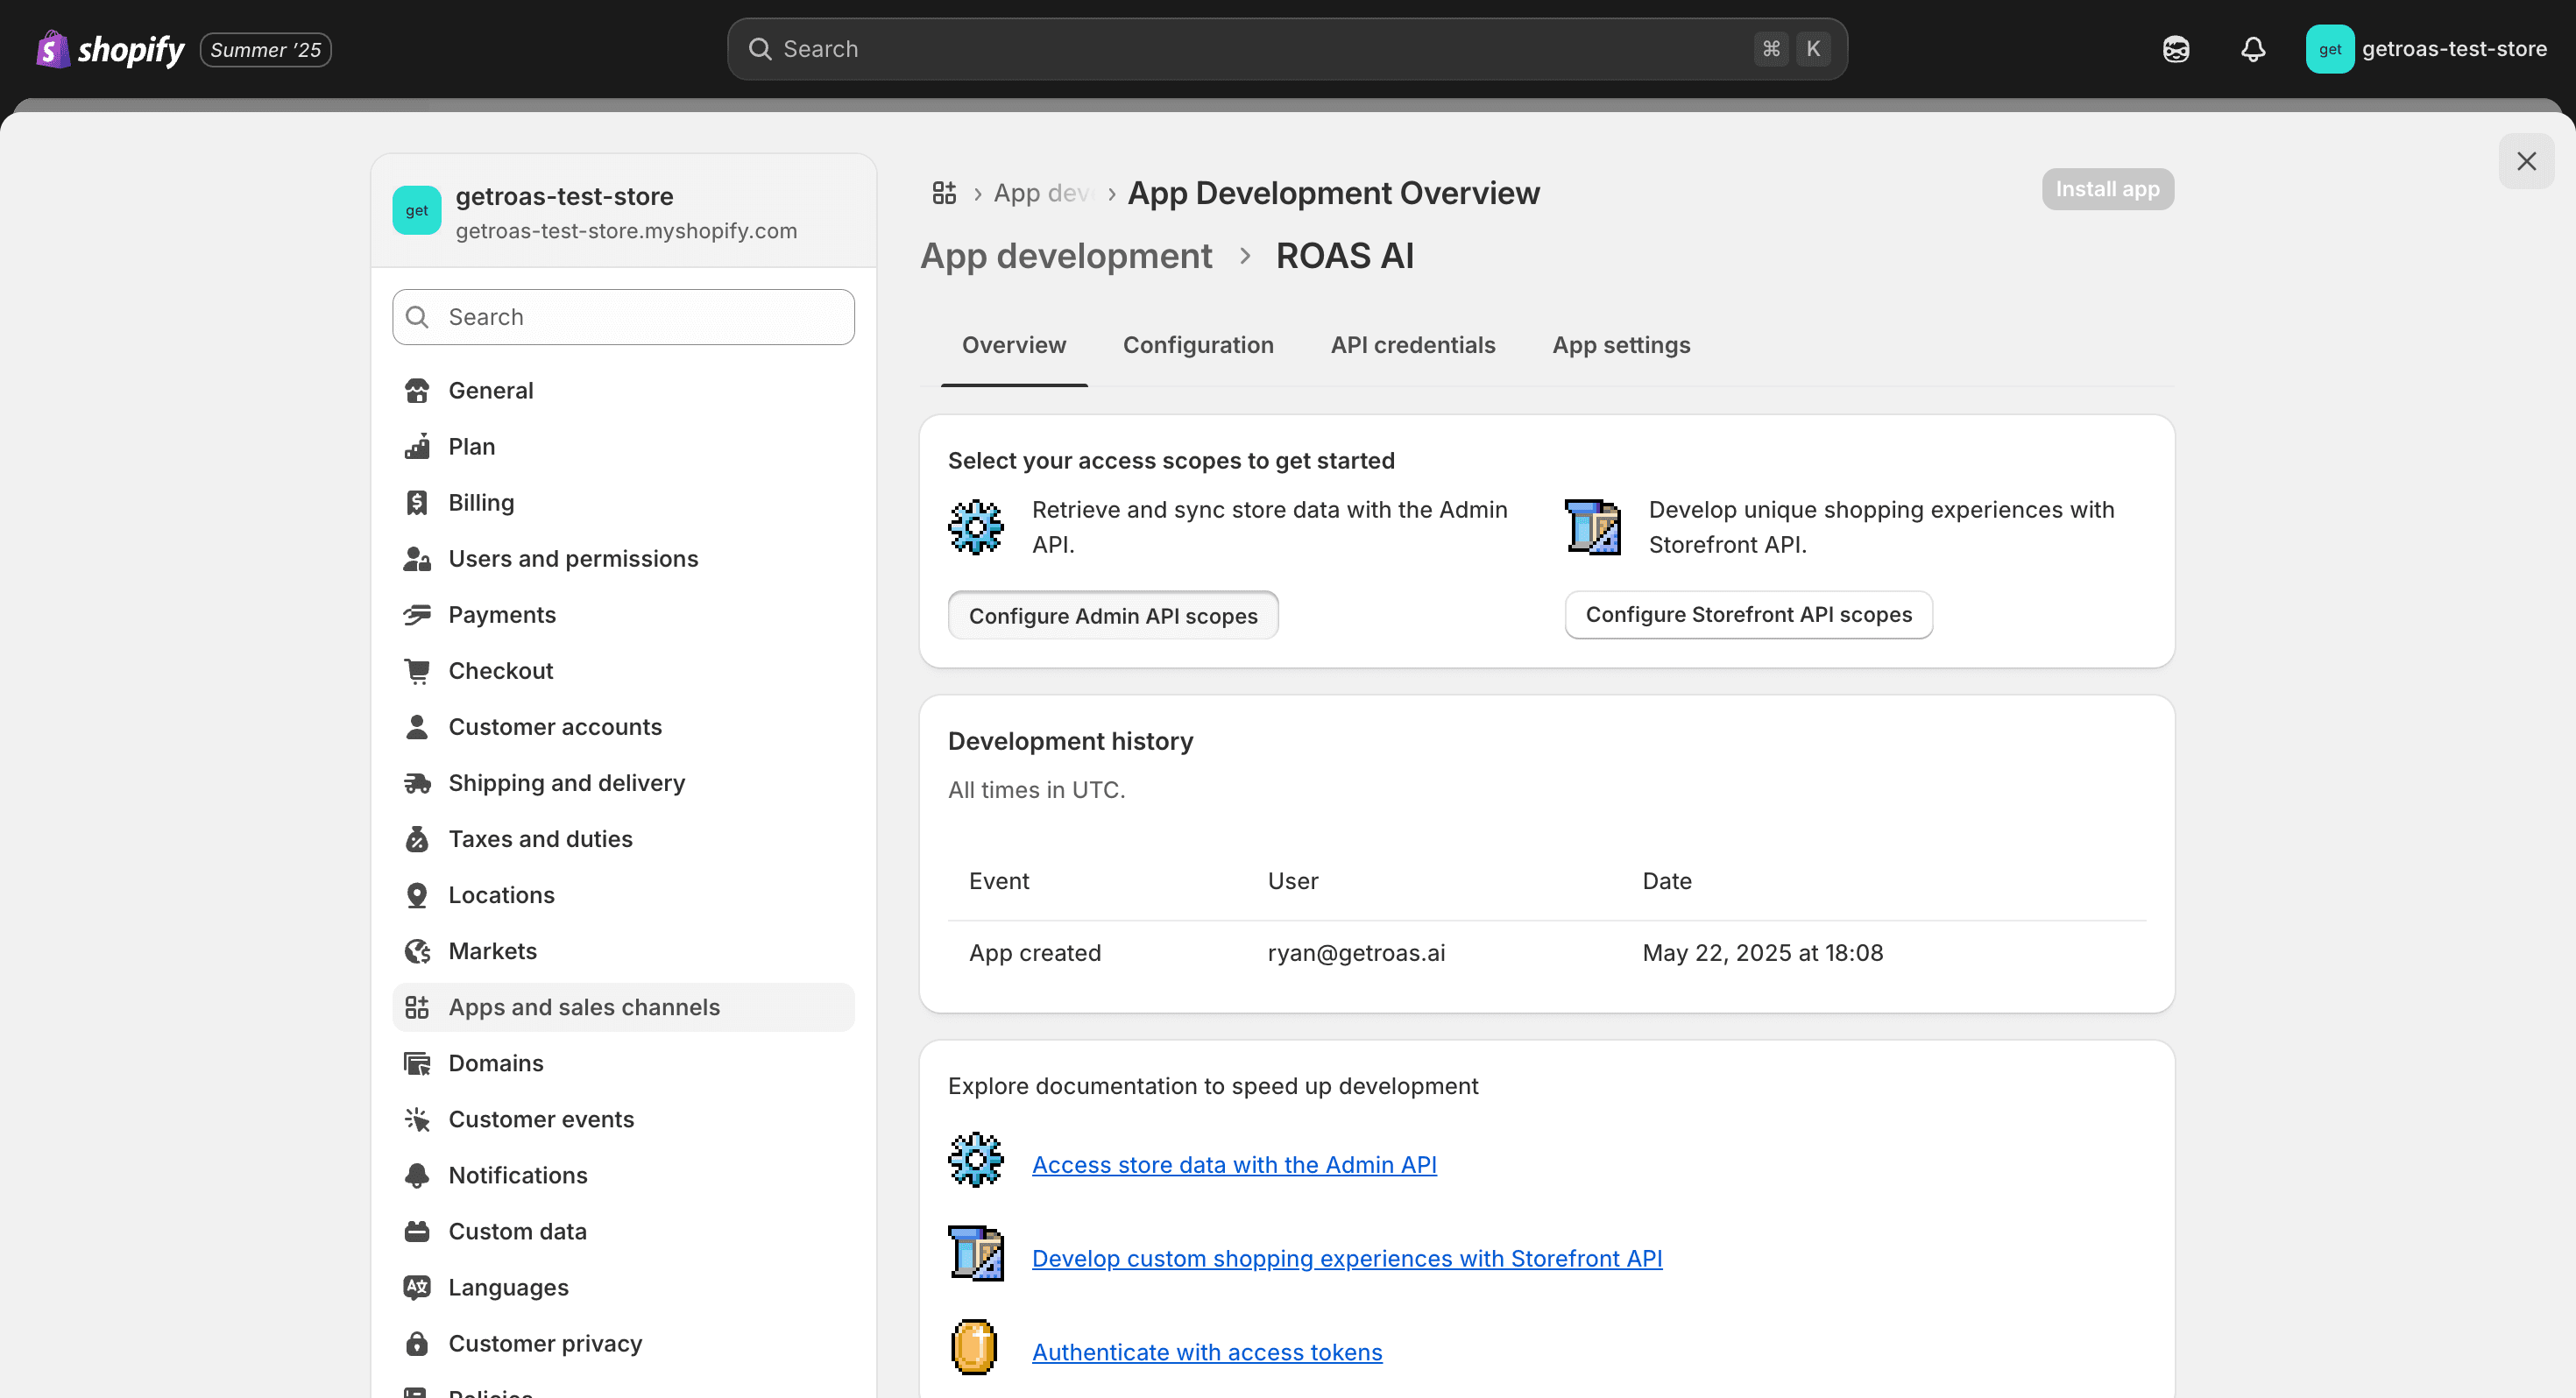This screenshot has width=2576, height=1398.
Task: Click the General store icon in sidebar
Action: tap(417, 391)
